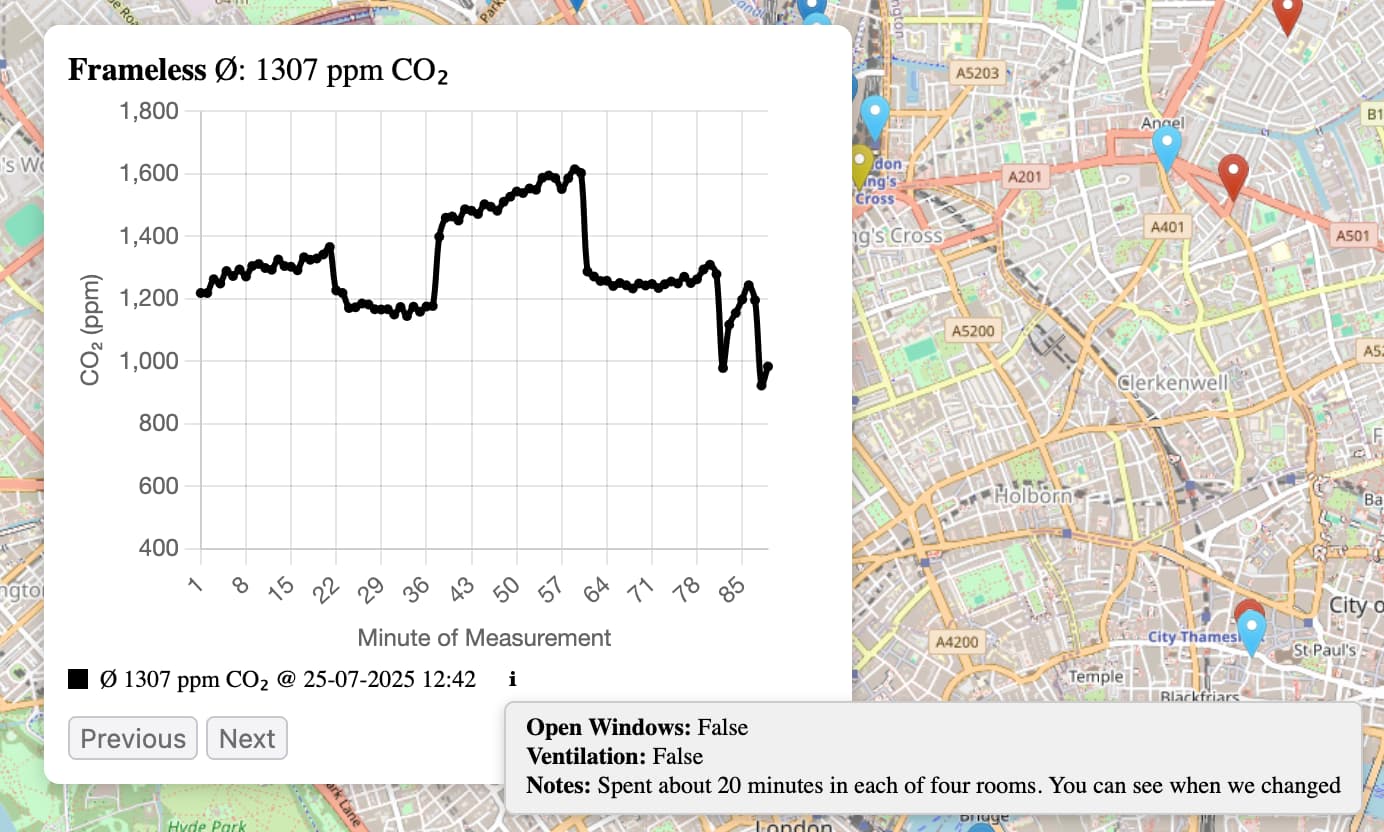This screenshot has width=1384, height=832.
Task: Click the final data point on the chart line
Action: coord(767,367)
